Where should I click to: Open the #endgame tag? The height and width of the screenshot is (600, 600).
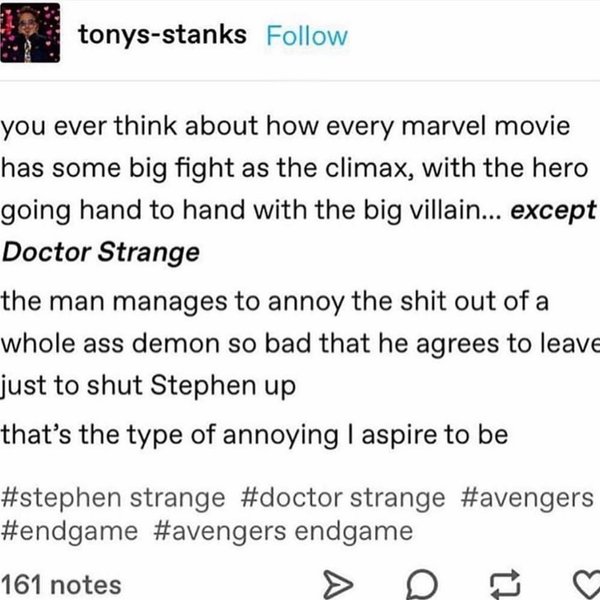[69, 531]
